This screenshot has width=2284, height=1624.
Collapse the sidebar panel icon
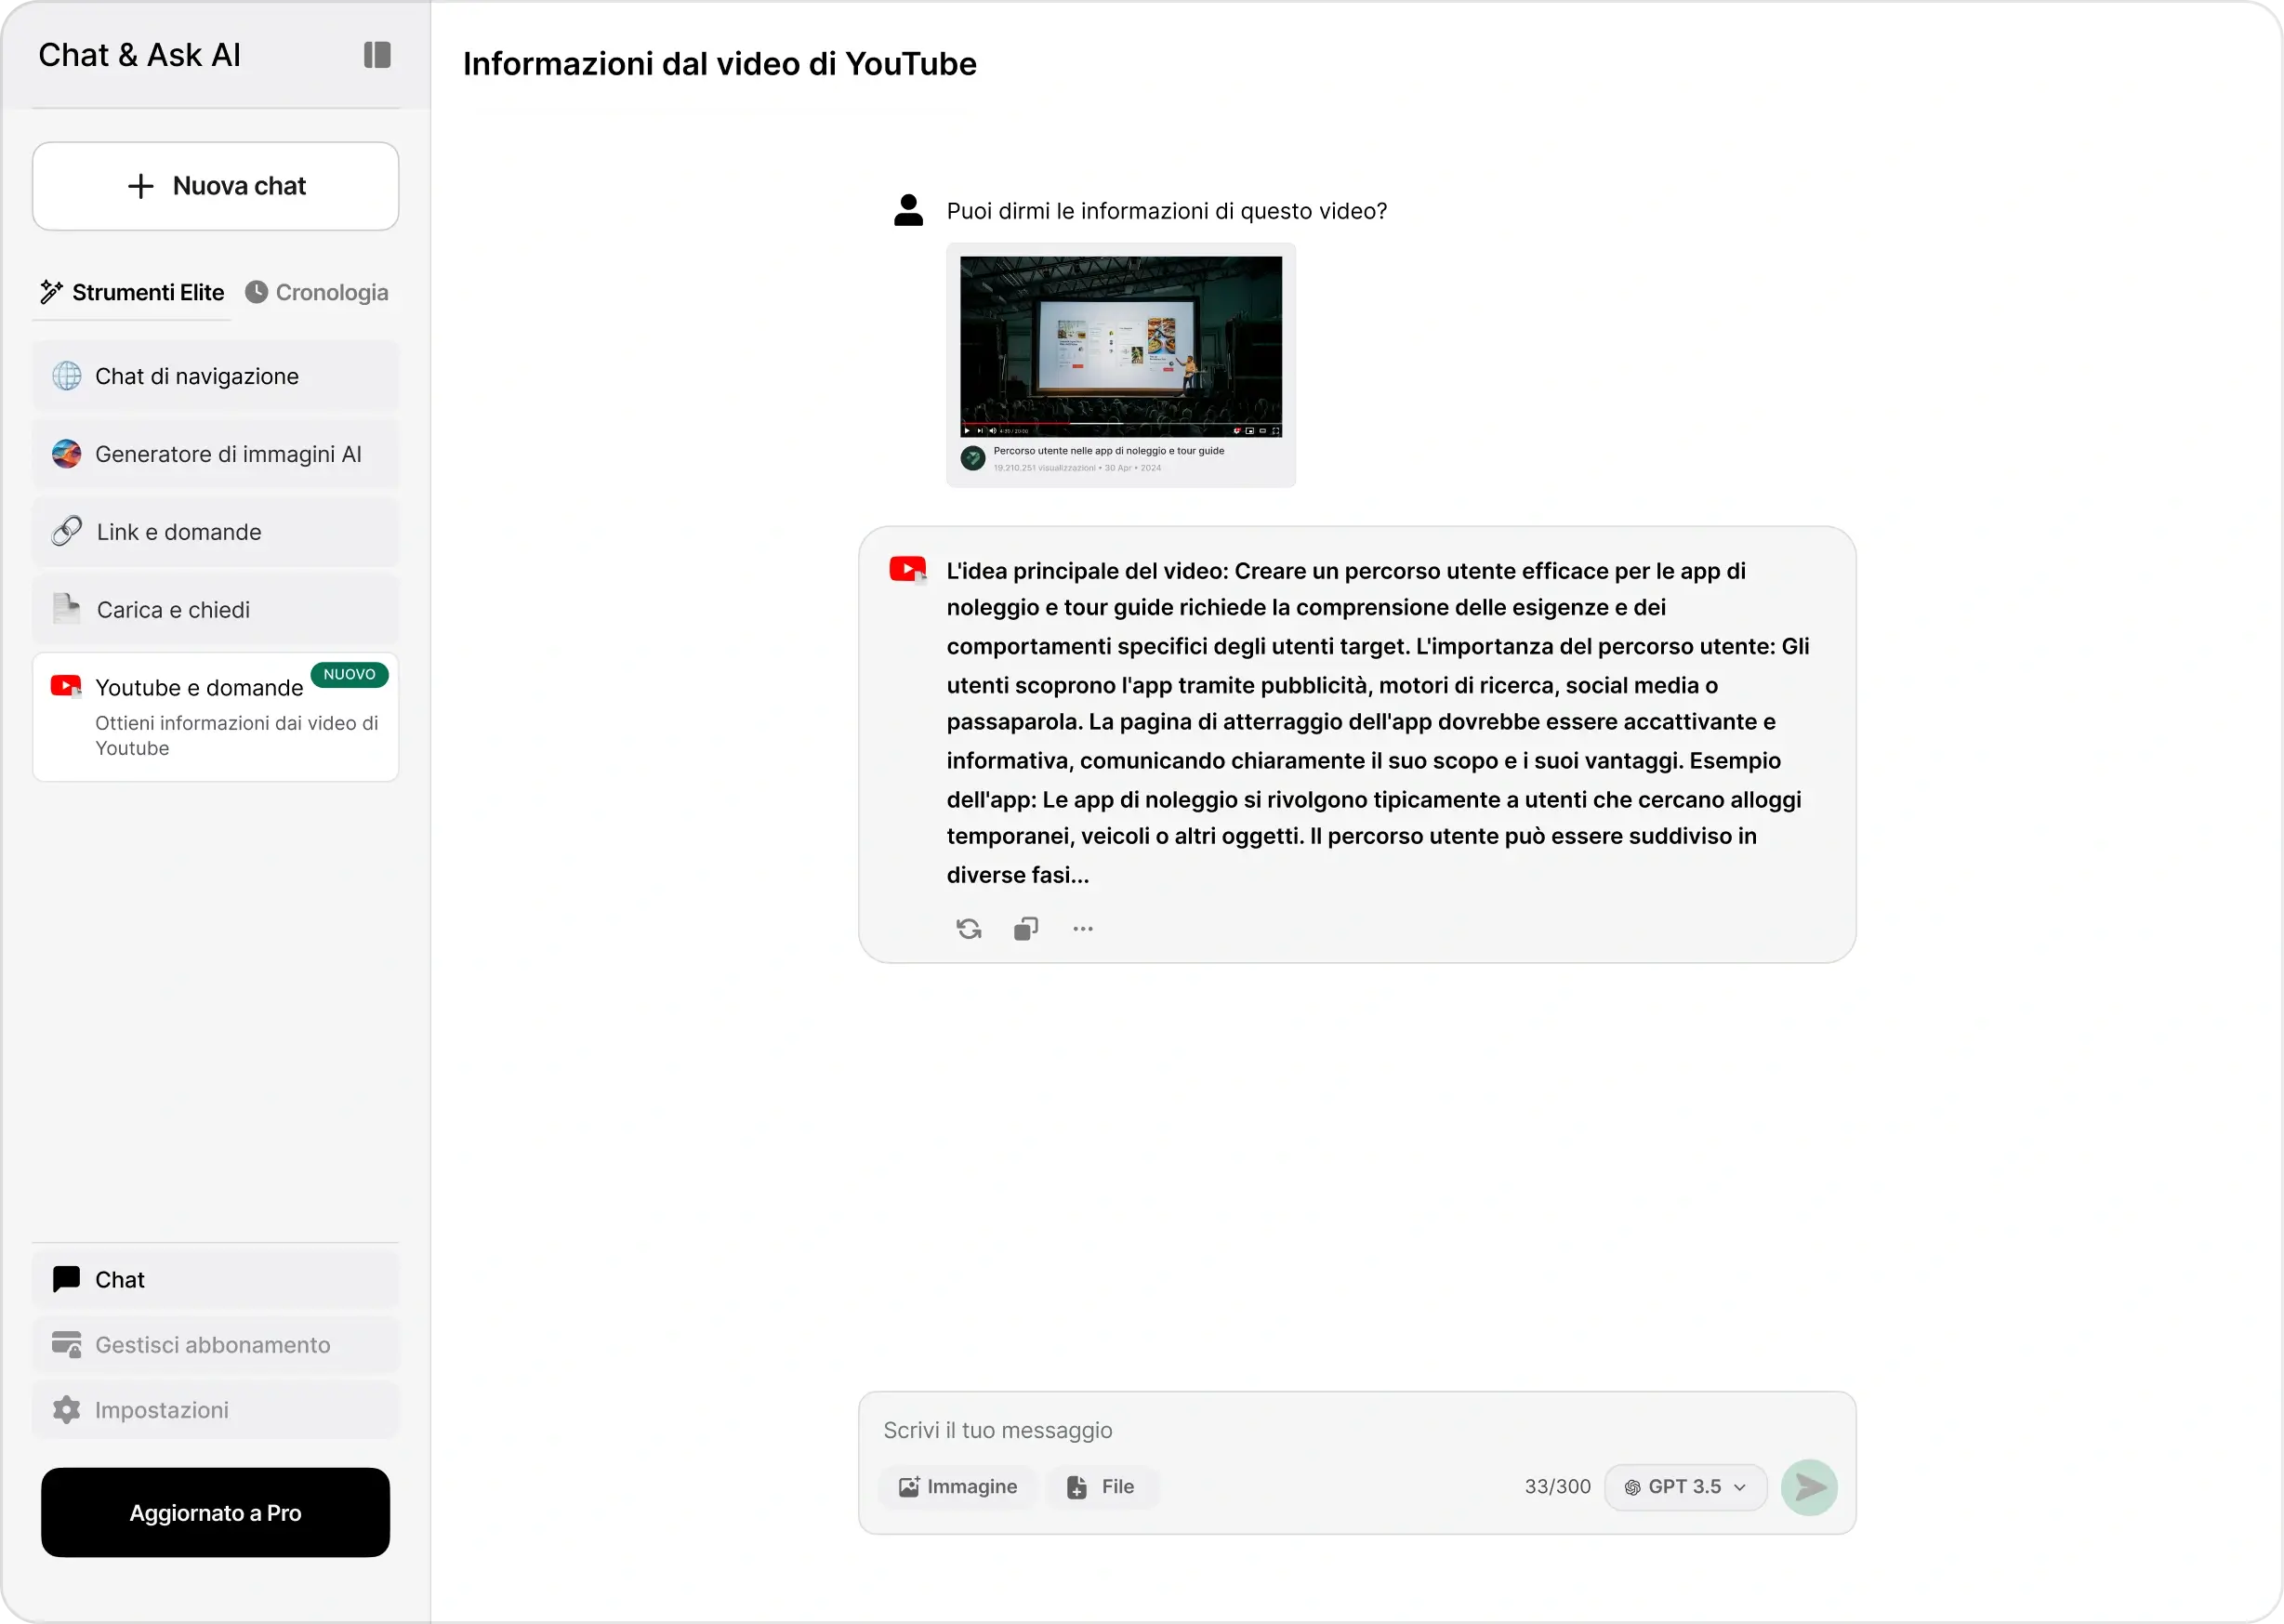click(377, 55)
